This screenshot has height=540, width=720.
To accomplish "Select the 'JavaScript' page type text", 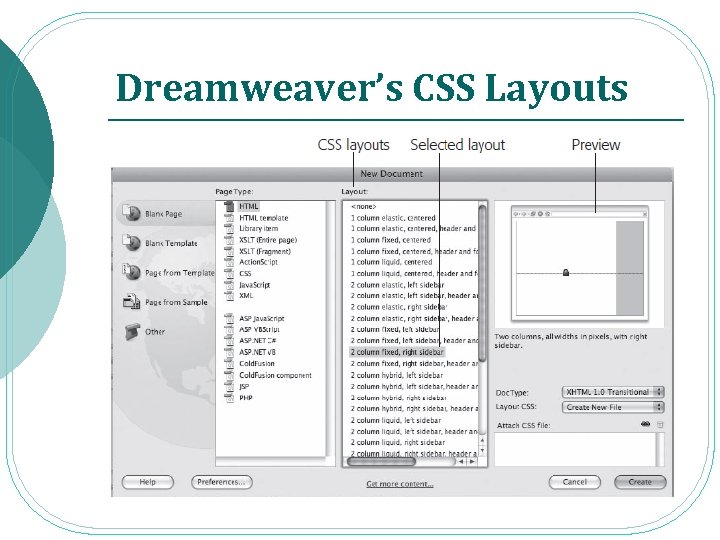I will pos(254,285).
